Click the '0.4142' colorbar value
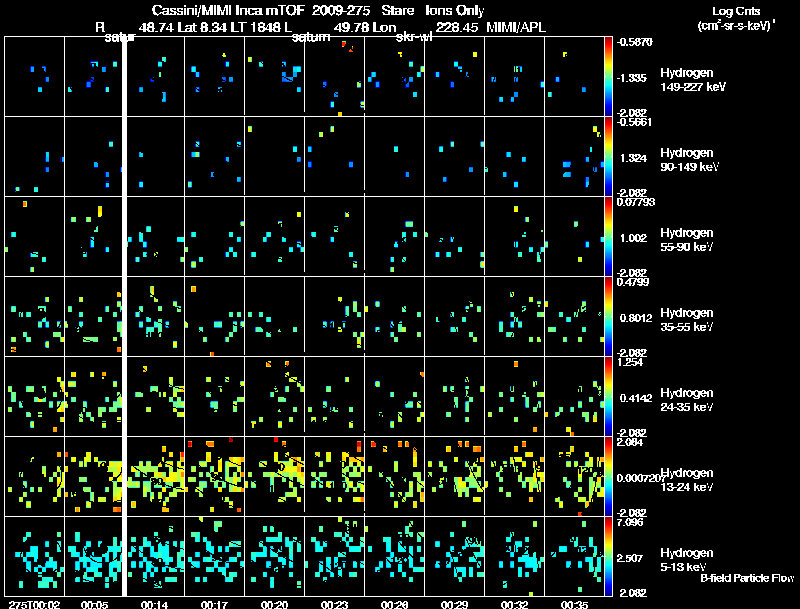Viewport: 800px width, 609px height. [636, 398]
